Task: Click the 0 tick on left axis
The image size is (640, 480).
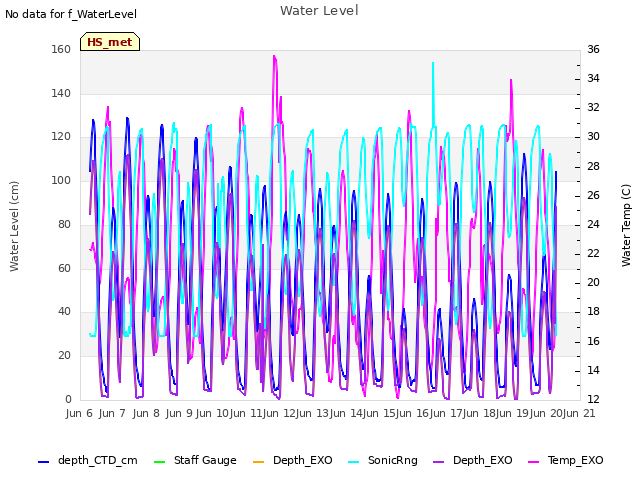Action: click(x=68, y=400)
